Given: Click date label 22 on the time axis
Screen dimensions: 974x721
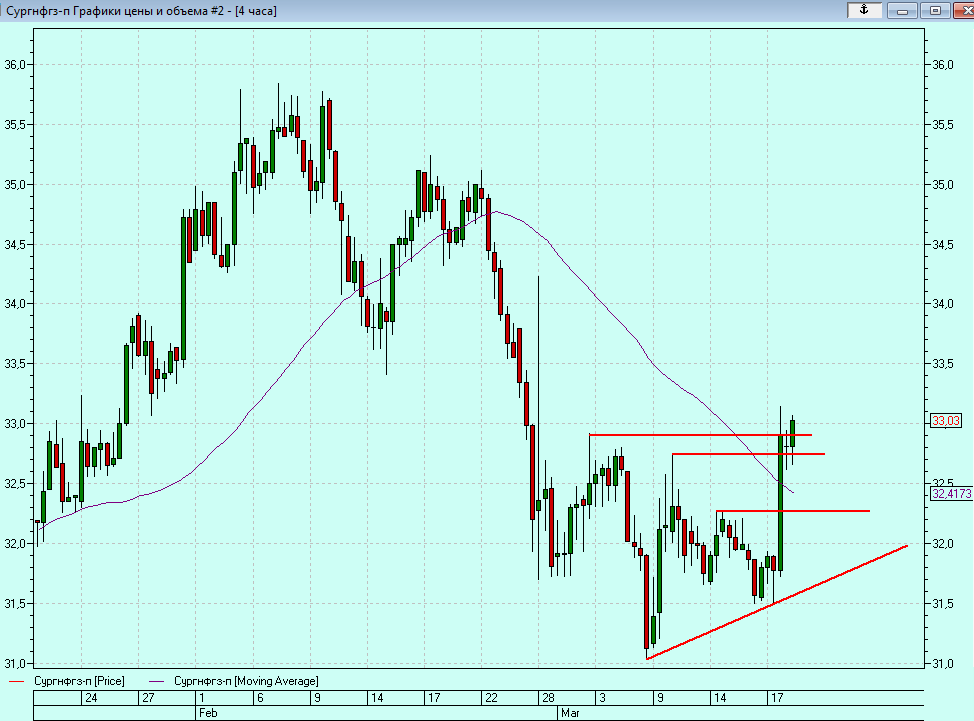Looking at the screenshot, I should point(491,697).
